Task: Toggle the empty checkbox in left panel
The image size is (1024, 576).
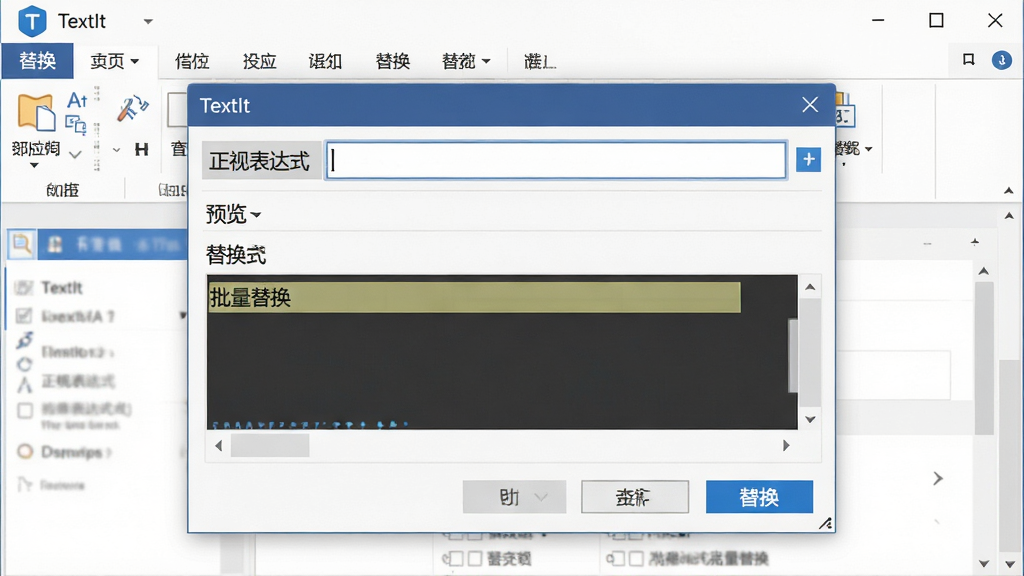Action: (x=25, y=411)
